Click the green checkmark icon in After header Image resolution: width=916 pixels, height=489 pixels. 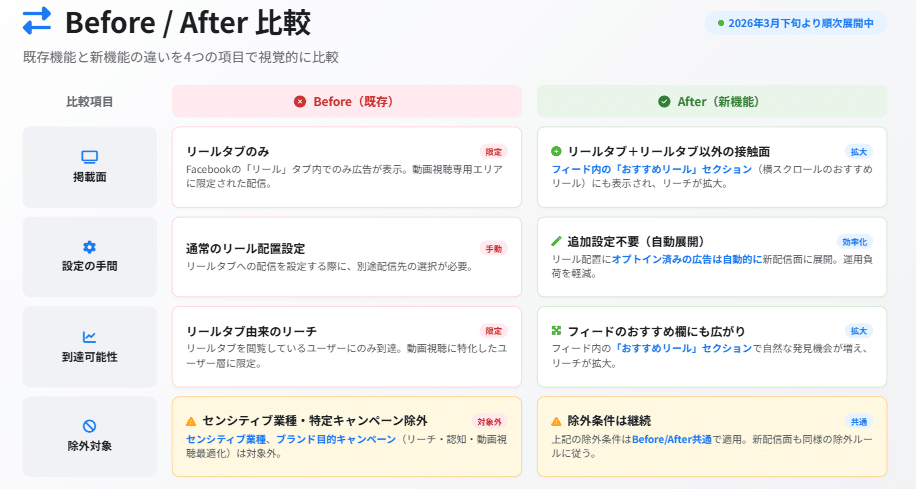coord(664,102)
